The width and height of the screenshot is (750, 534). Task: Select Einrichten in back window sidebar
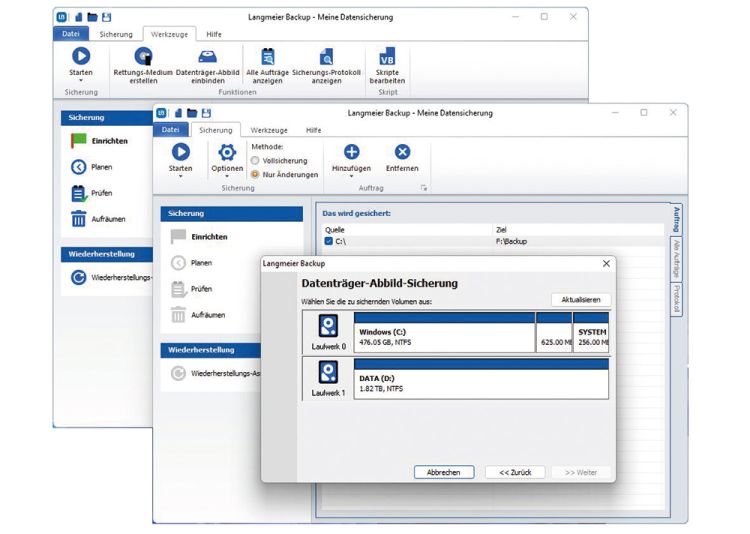point(99,141)
